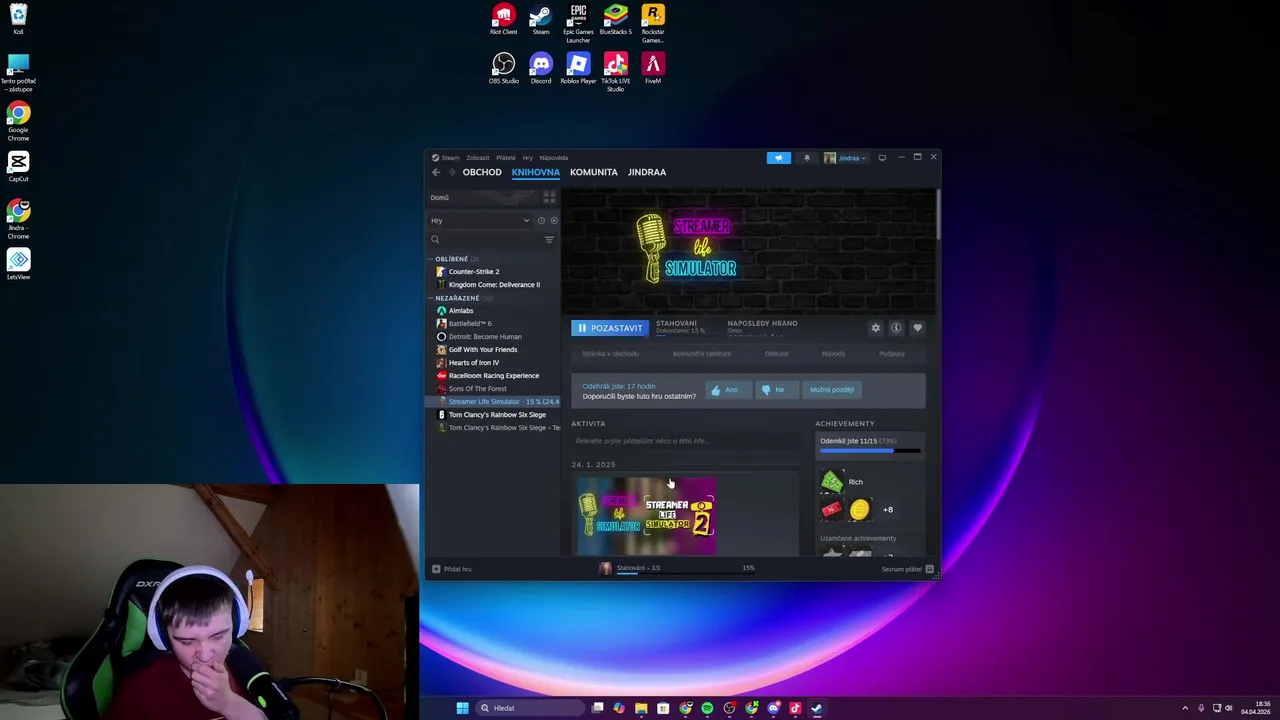Screen dimensions: 1280x720
Task: Open Recycle Bin (Koš) desktop icon
Action: pos(18,19)
